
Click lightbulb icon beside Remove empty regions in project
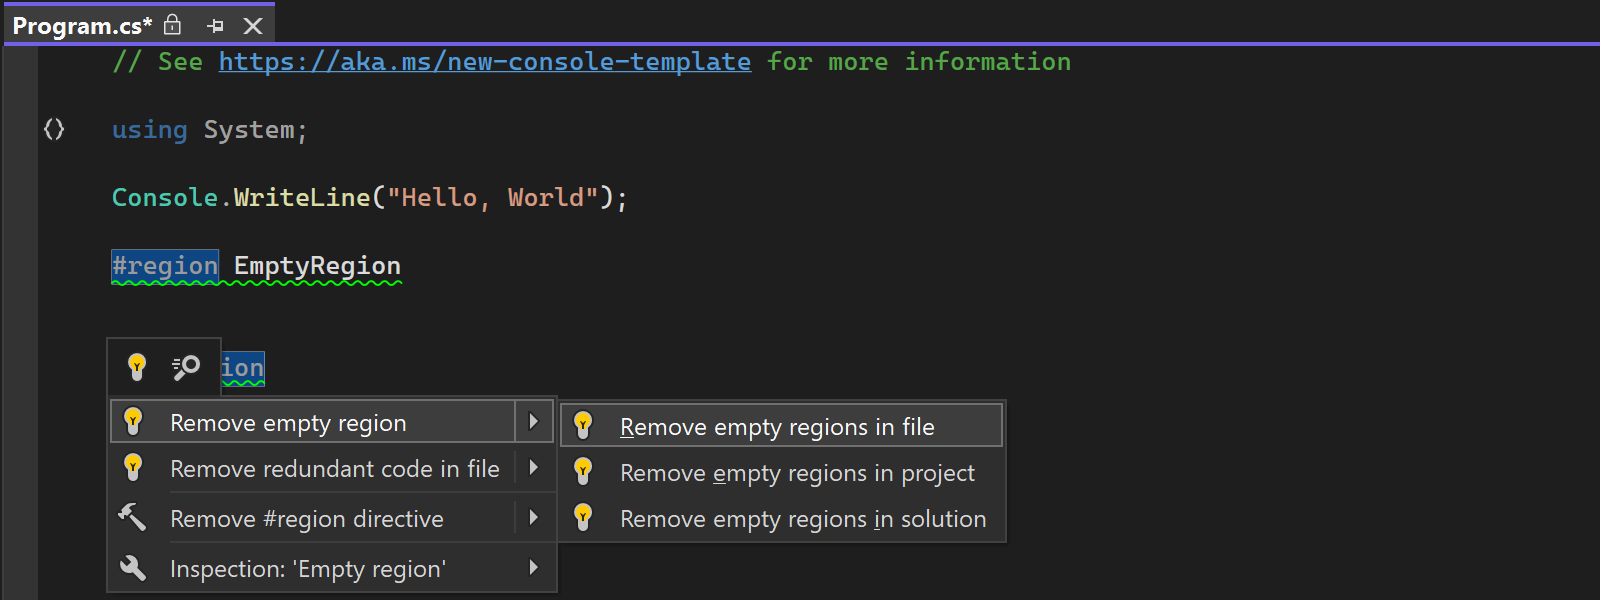click(x=583, y=472)
